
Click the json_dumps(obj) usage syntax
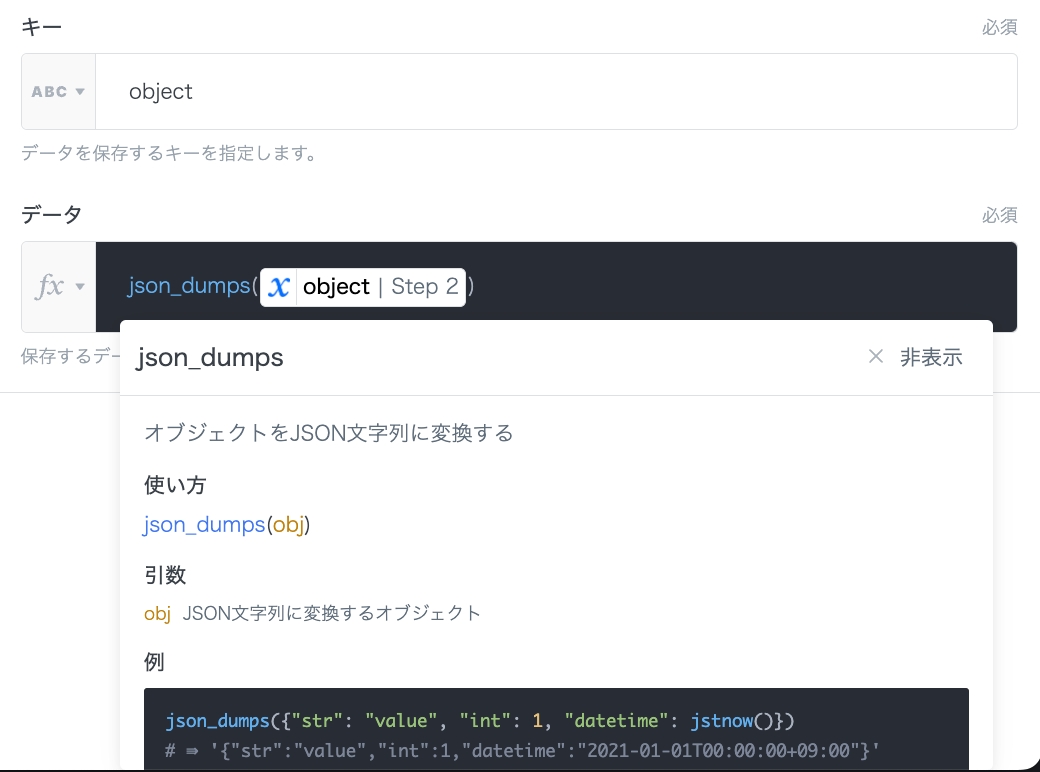coord(227,524)
